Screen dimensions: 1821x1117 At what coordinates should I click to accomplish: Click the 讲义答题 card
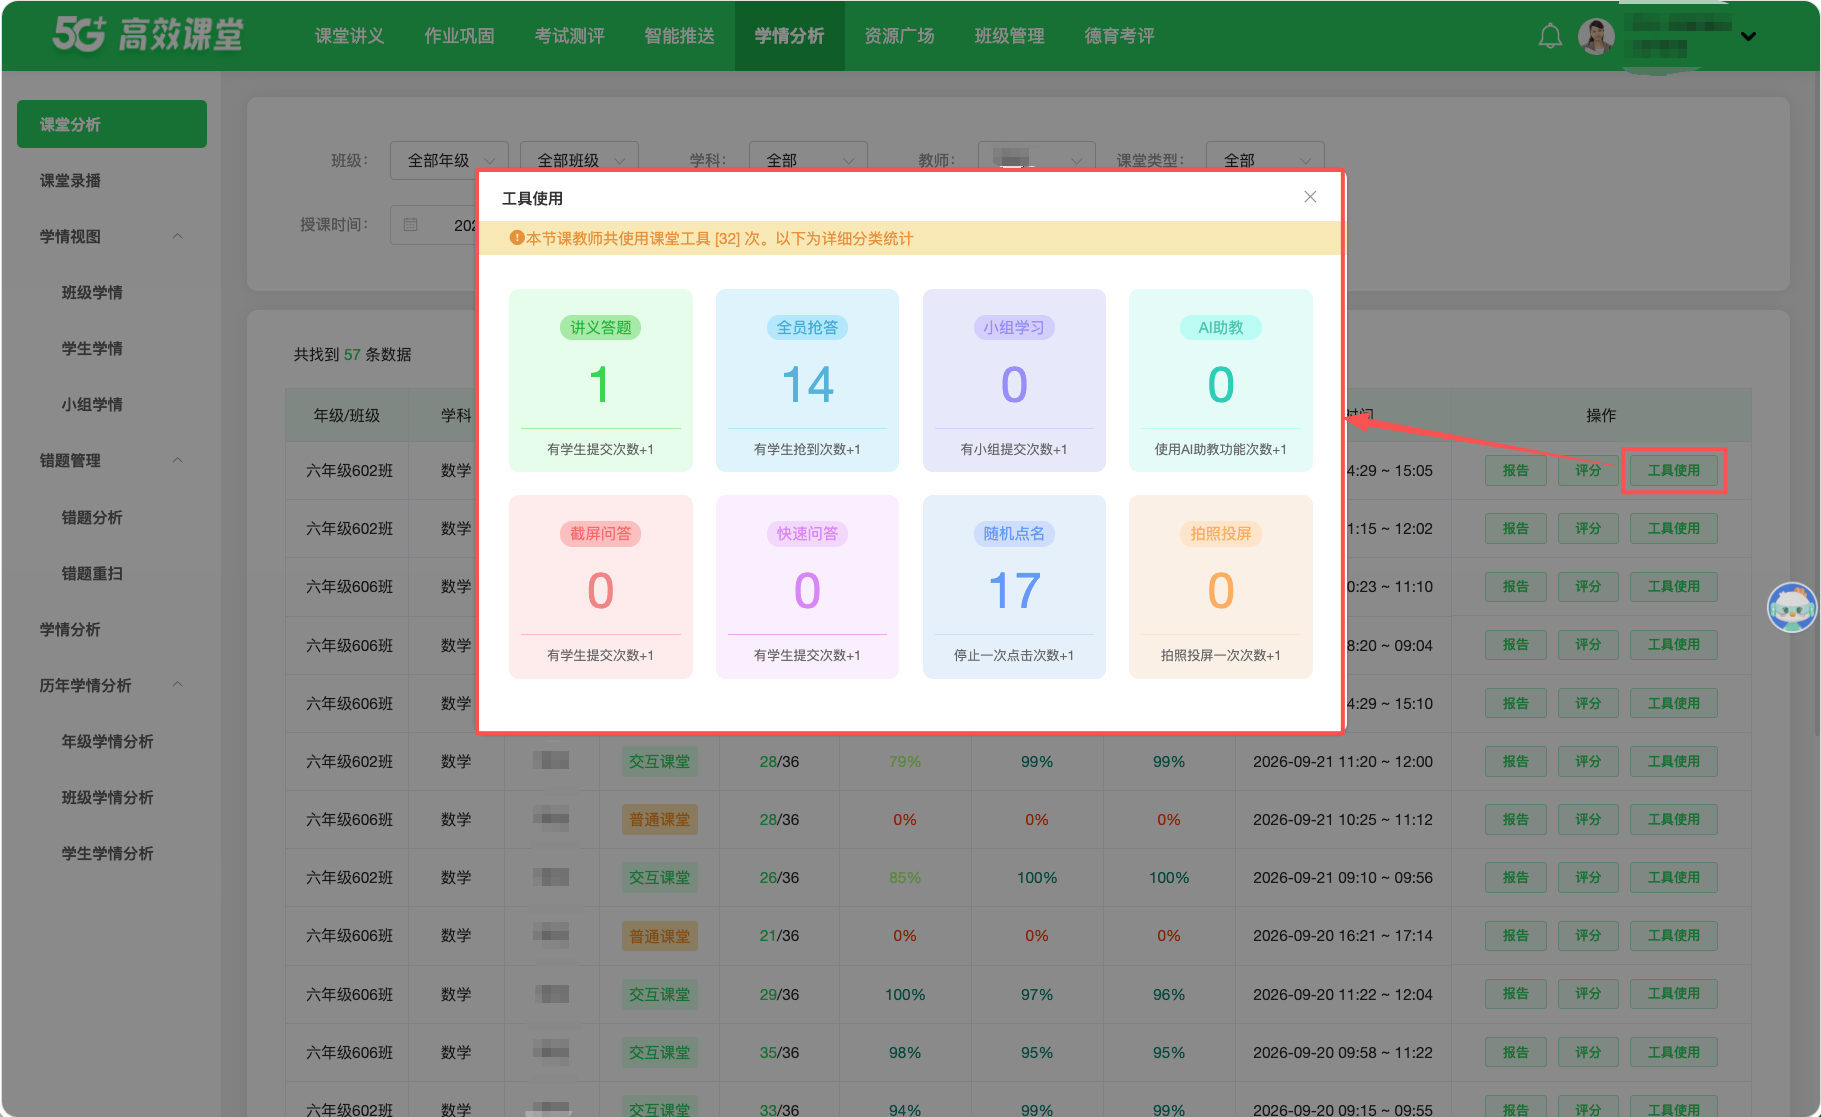[600, 380]
